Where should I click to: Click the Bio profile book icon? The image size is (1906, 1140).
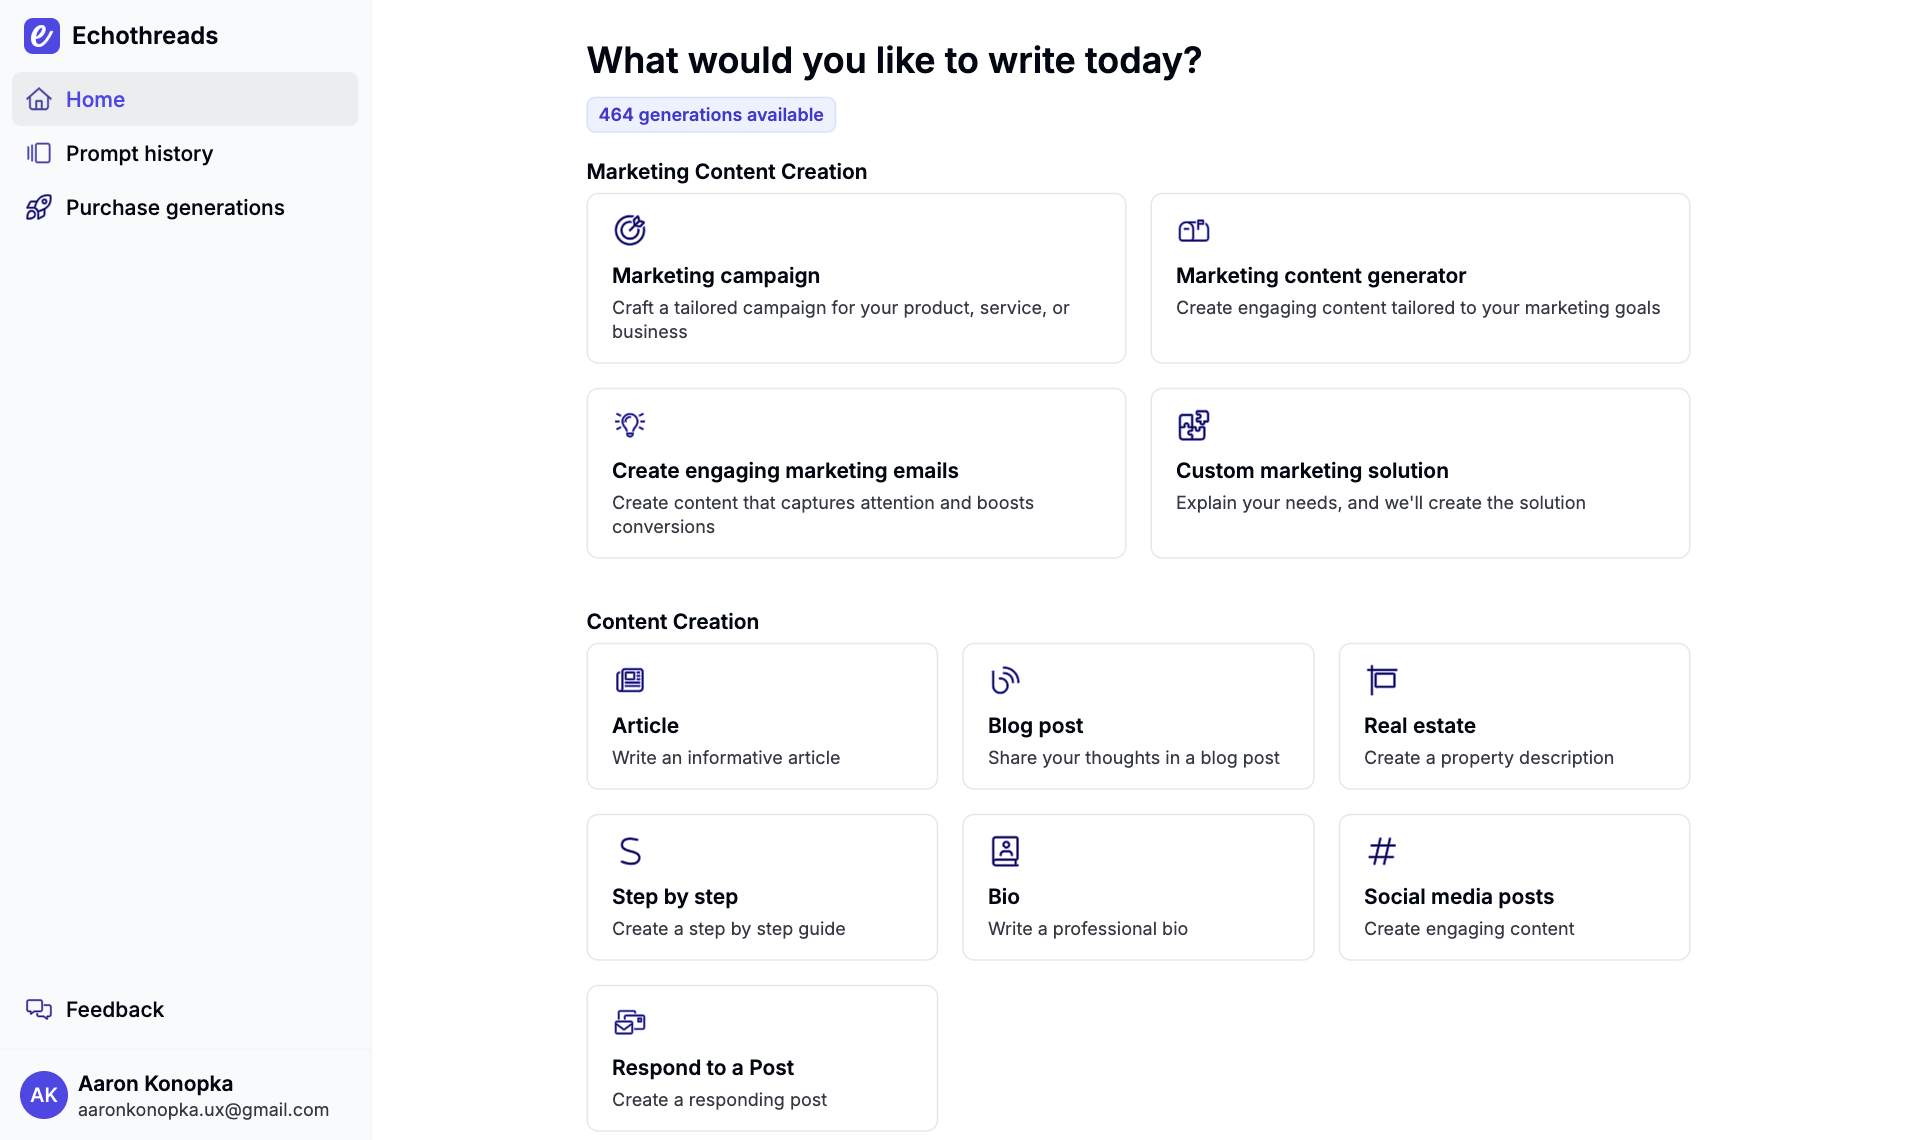coord(1004,851)
